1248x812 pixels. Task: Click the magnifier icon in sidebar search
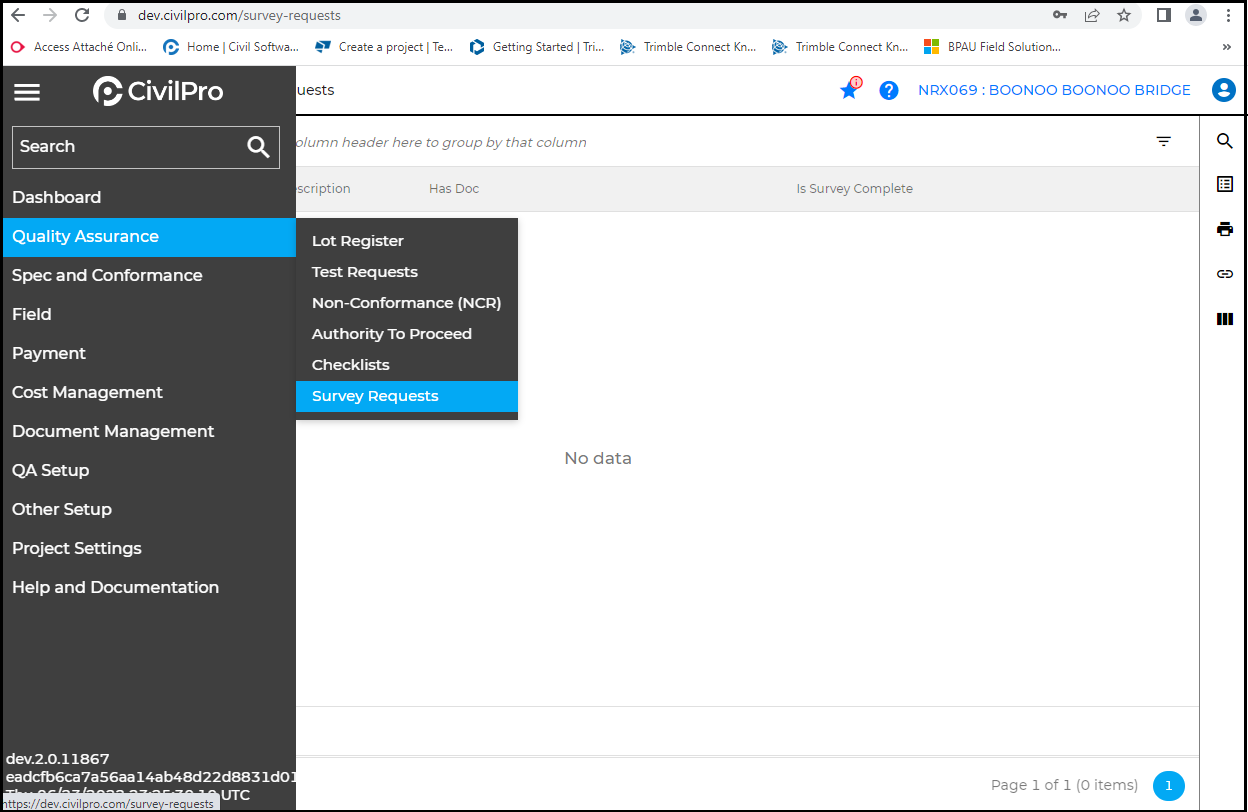258,147
